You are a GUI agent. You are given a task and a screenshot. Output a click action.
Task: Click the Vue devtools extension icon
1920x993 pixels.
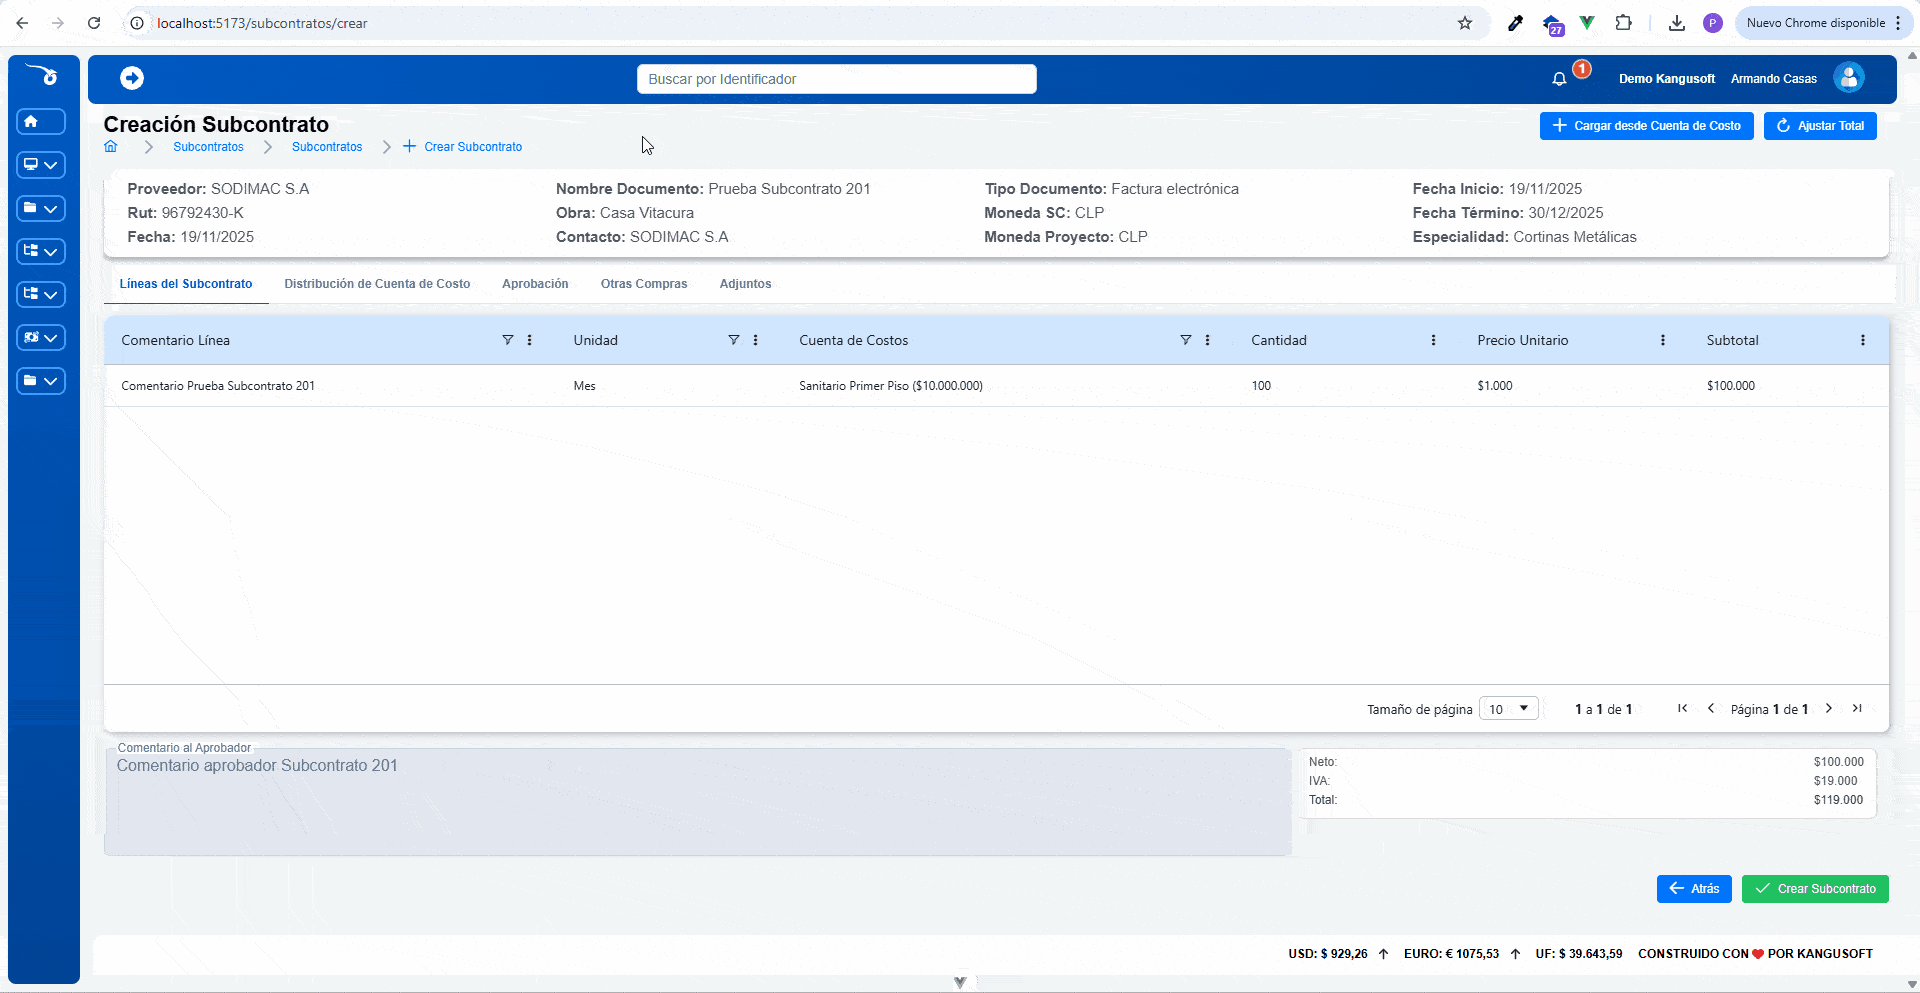pyautogui.click(x=1587, y=22)
